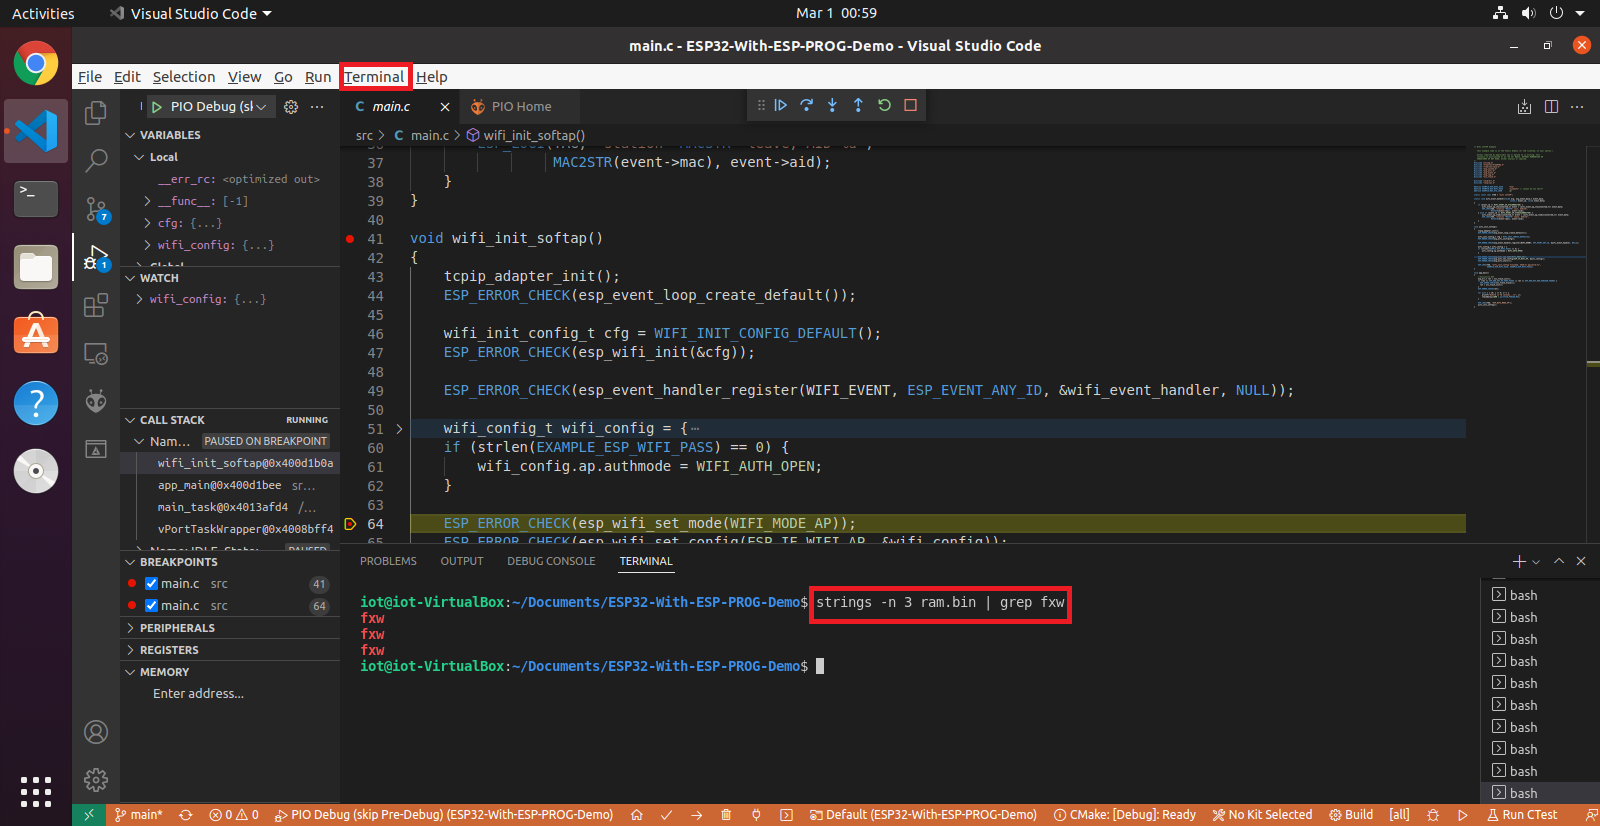Collapse the CALL STACK section
This screenshot has height=826, width=1600.
coord(130,420)
